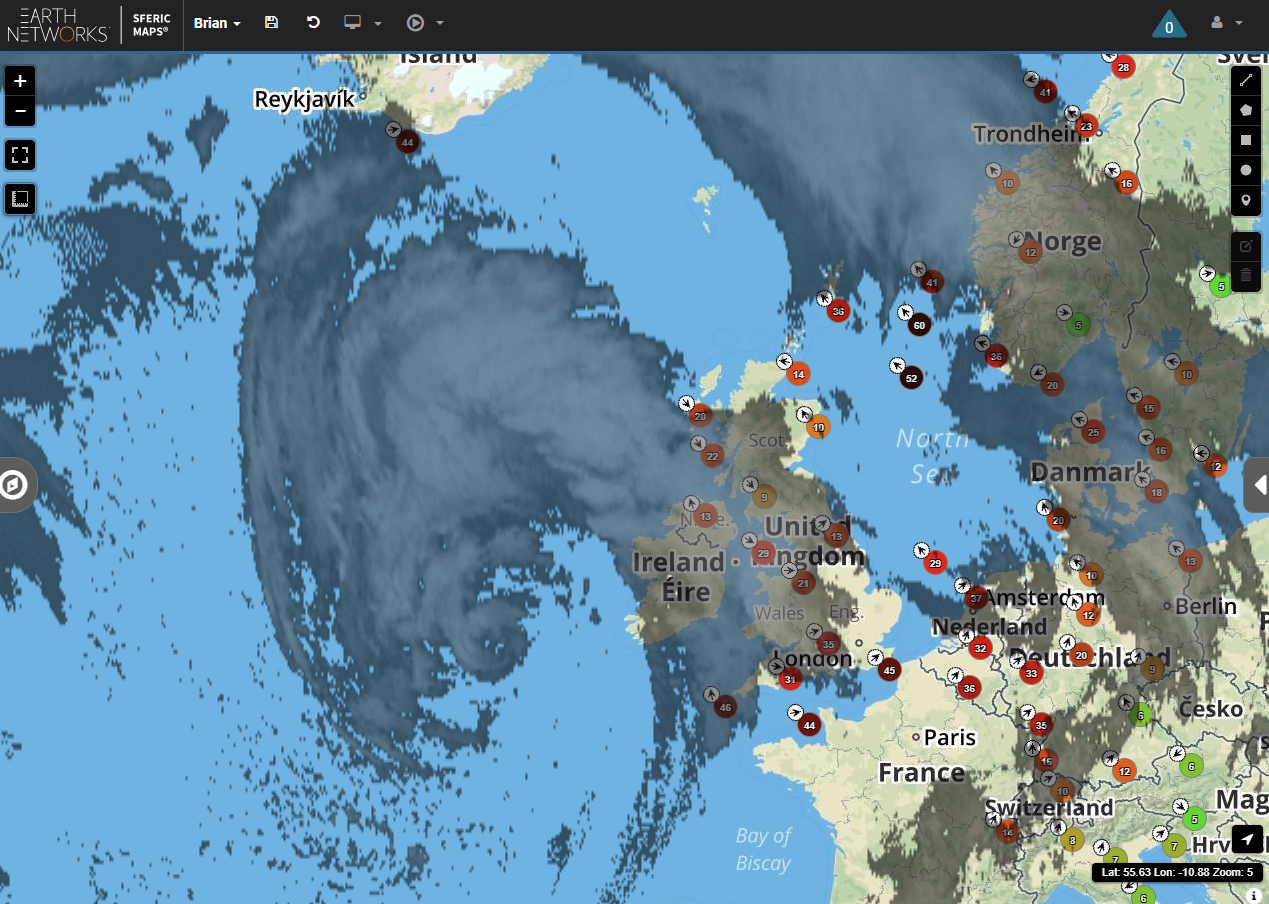Select the circle drawing tool
The image size is (1269, 904).
[x=1246, y=170]
